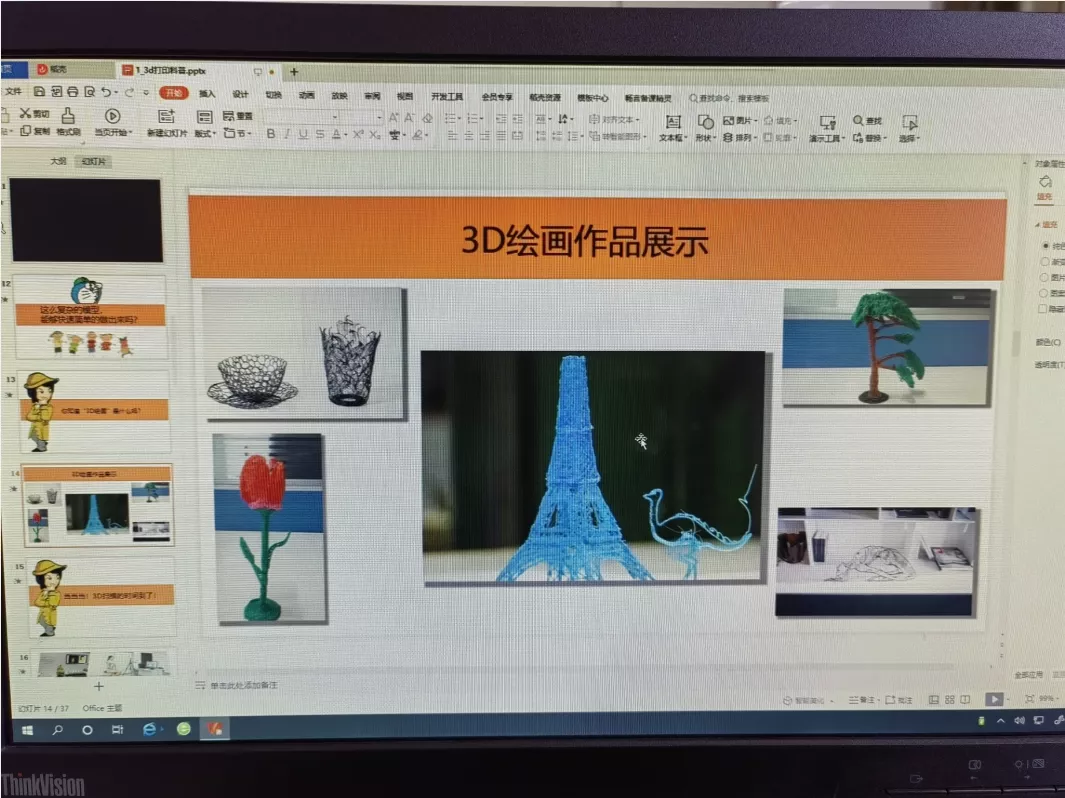Click the Cut (剪切) scissors icon
Viewport: 1065px width, 798px height.
click(x=25, y=113)
